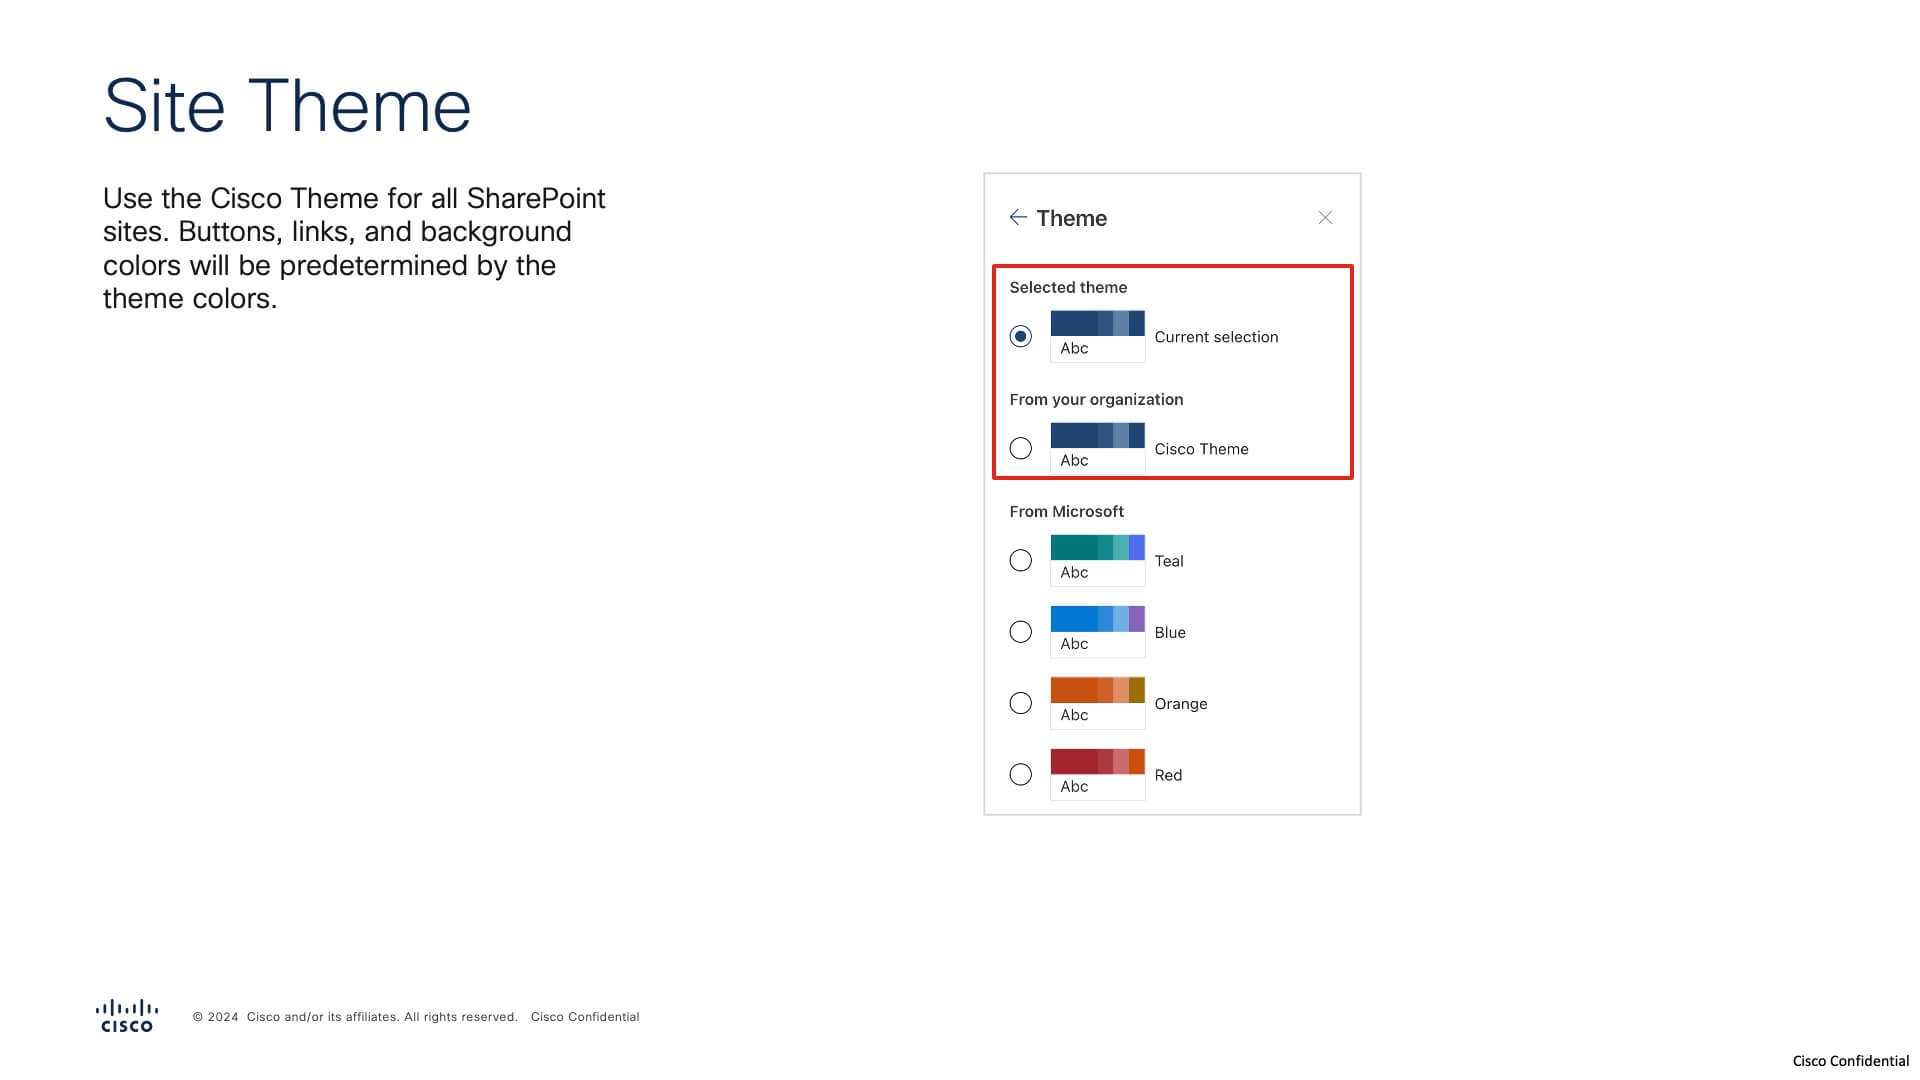
Task: Click the Current selection color swatch
Action: coord(1097,336)
